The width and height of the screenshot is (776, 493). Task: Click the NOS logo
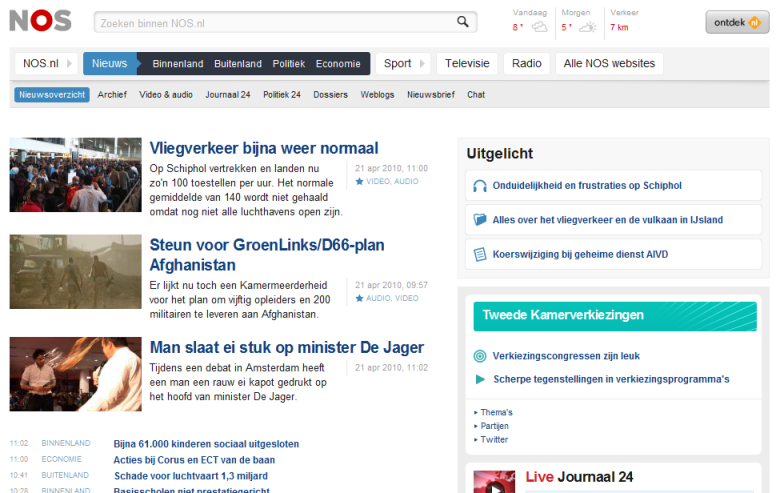tap(40, 21)
